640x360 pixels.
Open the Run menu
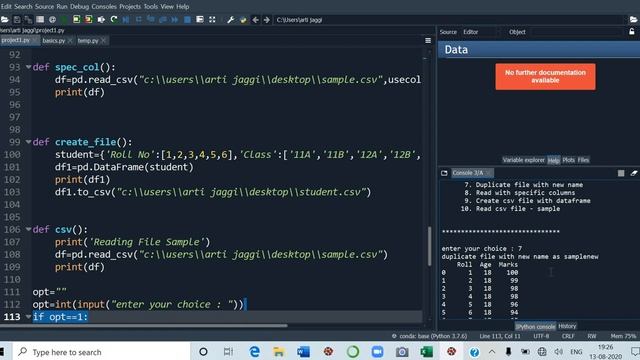coord(62,7)
